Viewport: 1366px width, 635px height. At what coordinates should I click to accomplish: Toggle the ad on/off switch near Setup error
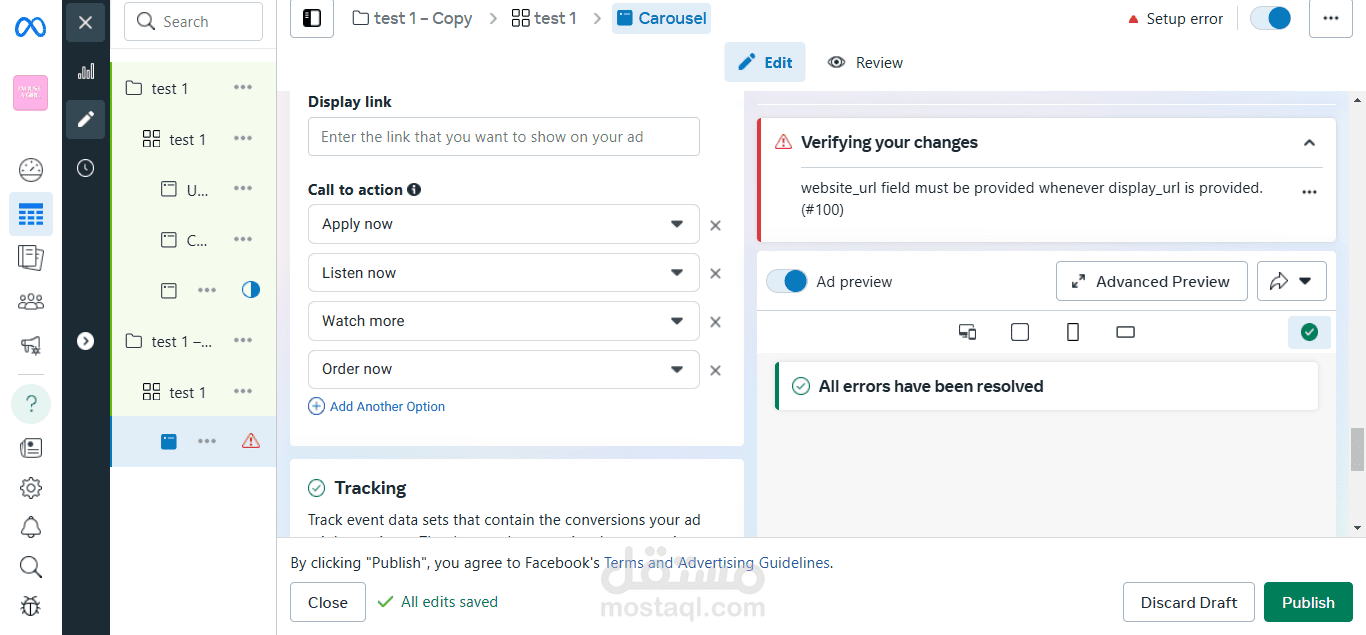tap(1271, 18)
